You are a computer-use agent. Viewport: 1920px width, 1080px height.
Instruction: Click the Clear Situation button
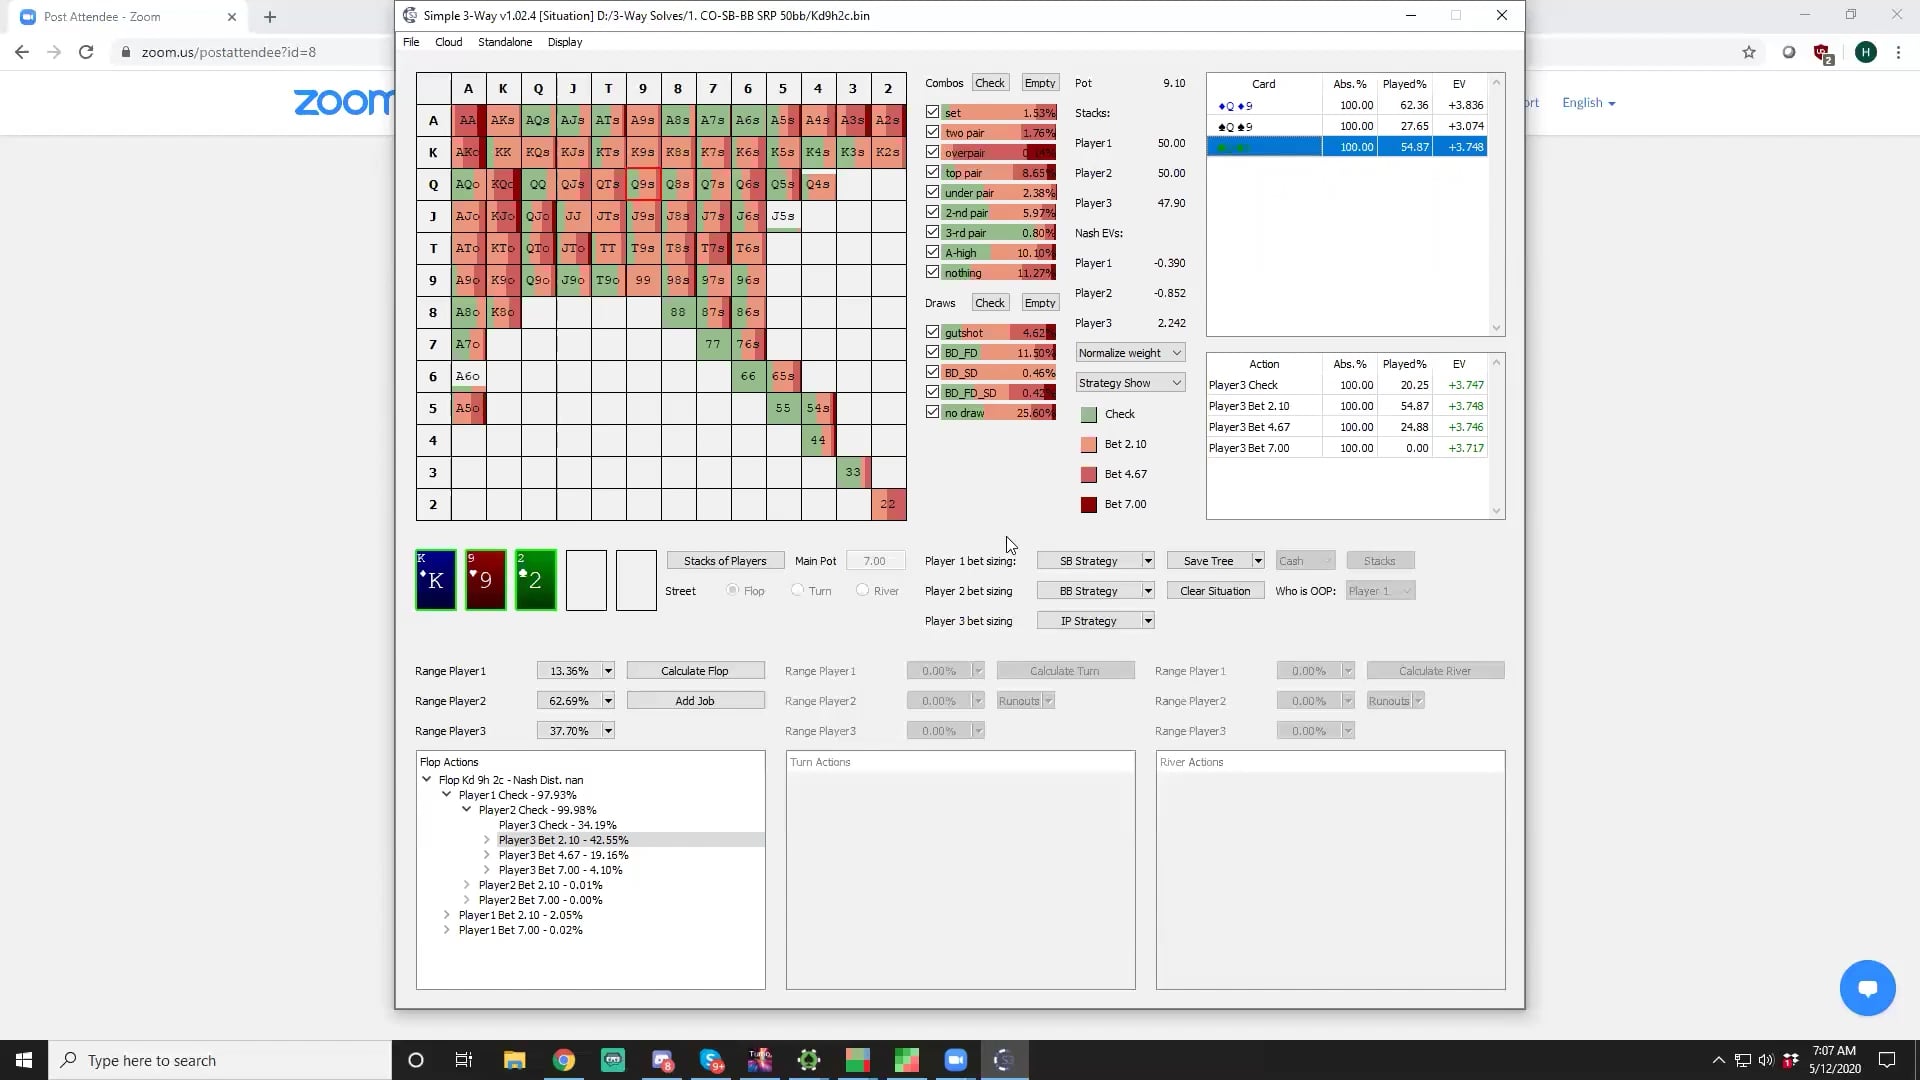click(x=1215, y=591)
